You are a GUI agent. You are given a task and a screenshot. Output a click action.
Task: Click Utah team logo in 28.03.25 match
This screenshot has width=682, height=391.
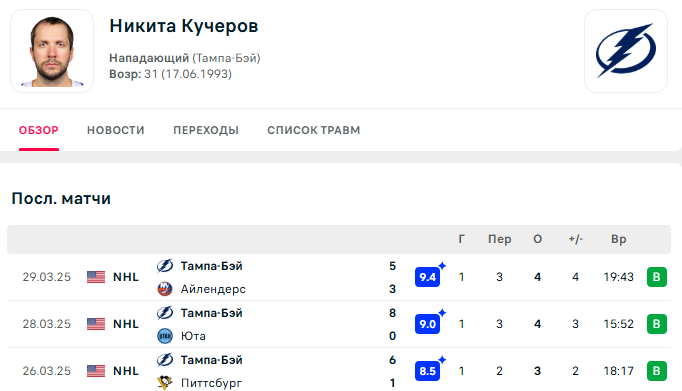(165, 336)
